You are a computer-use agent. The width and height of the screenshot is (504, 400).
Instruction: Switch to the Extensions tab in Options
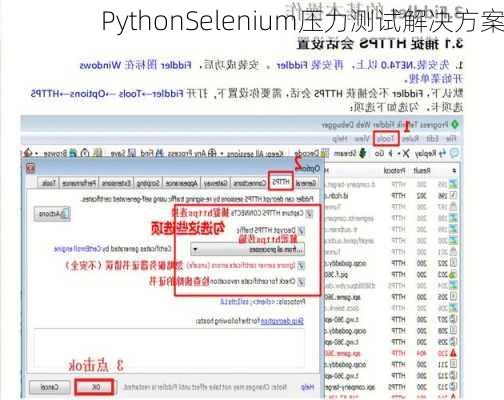[x=116, y=183]
